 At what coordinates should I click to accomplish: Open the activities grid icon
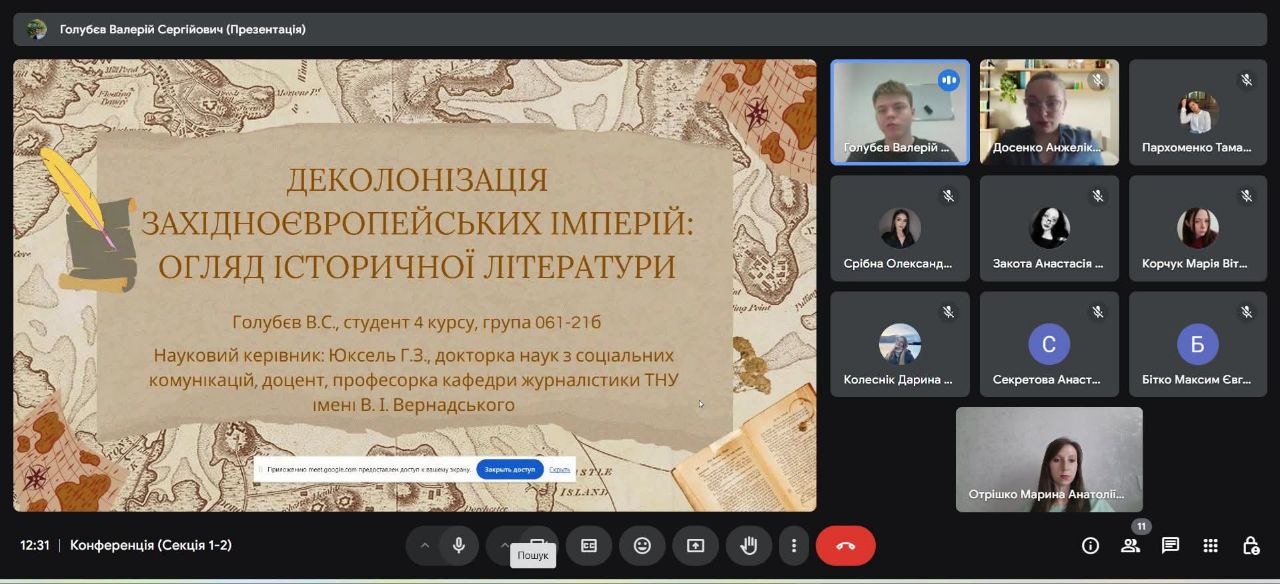tap(1210, 545)
